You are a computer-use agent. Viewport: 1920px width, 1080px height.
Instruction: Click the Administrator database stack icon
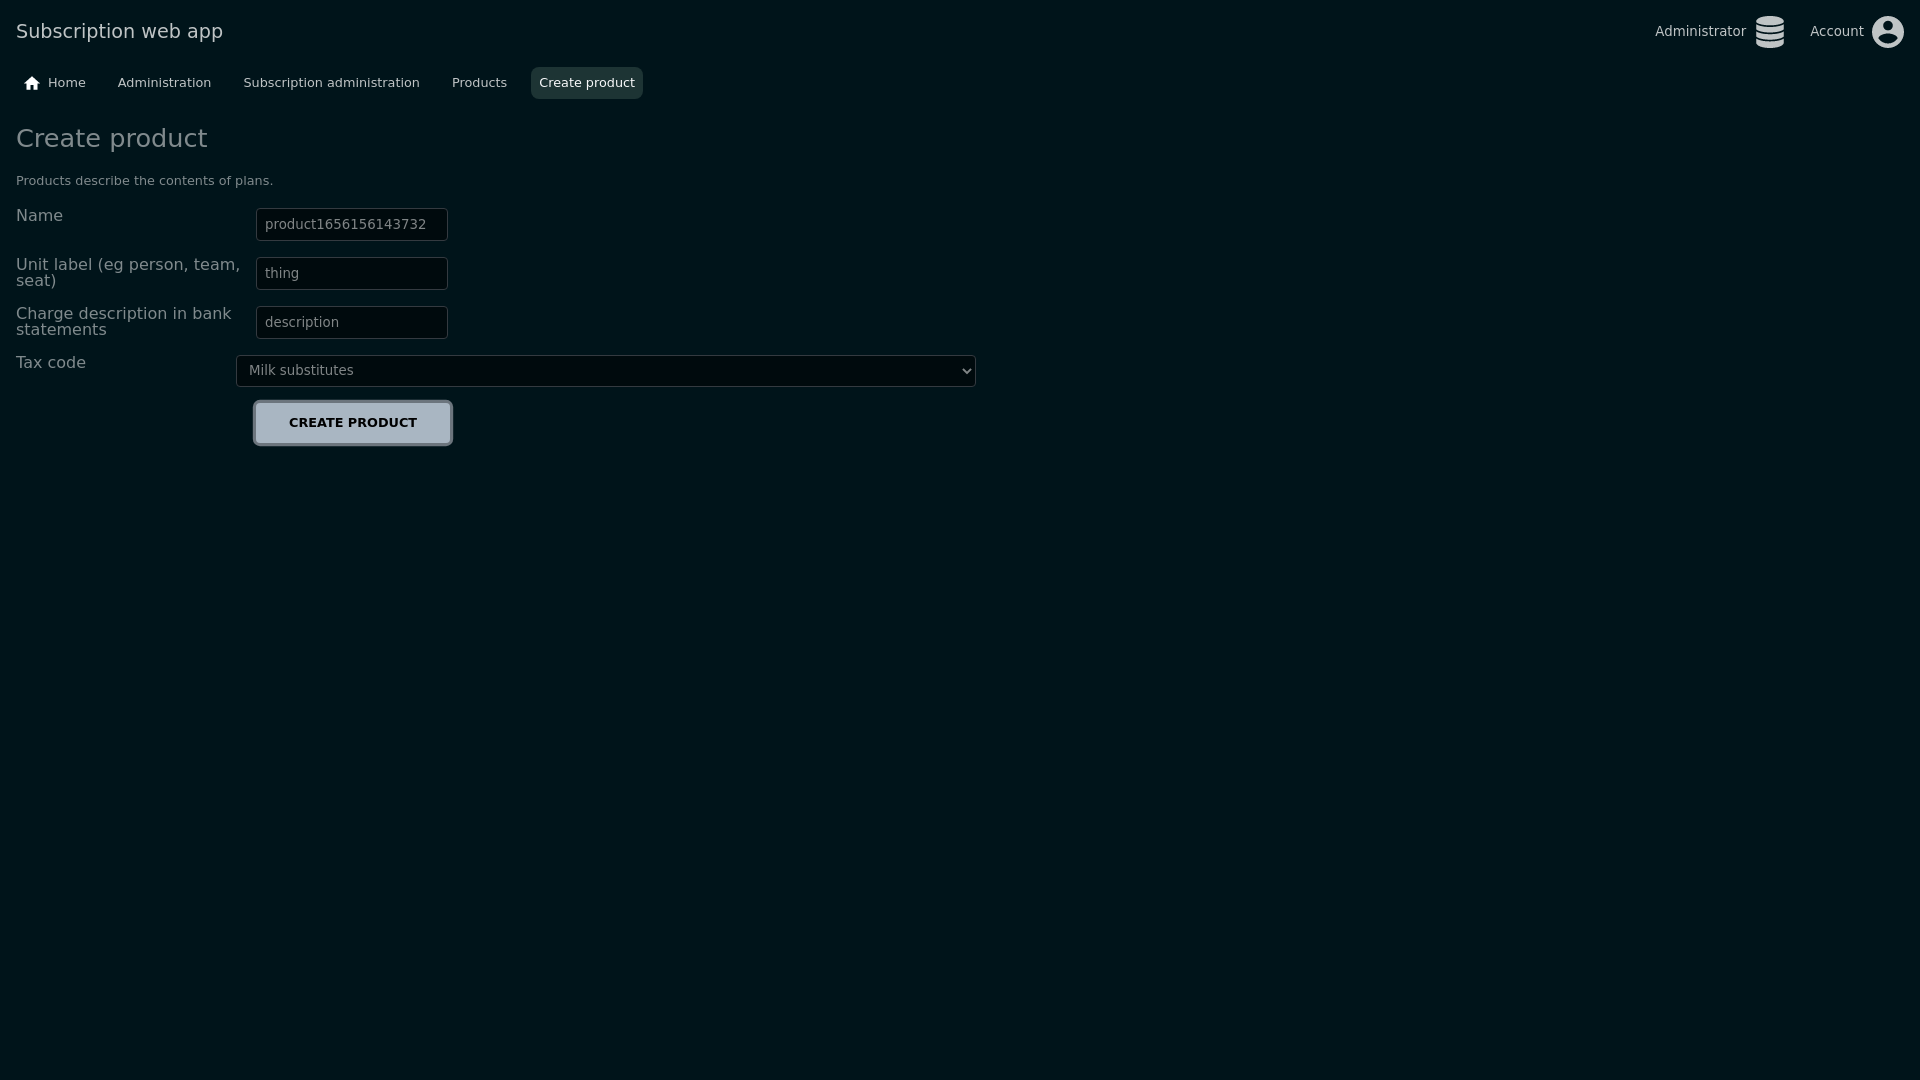click(x=1769, y=32)
